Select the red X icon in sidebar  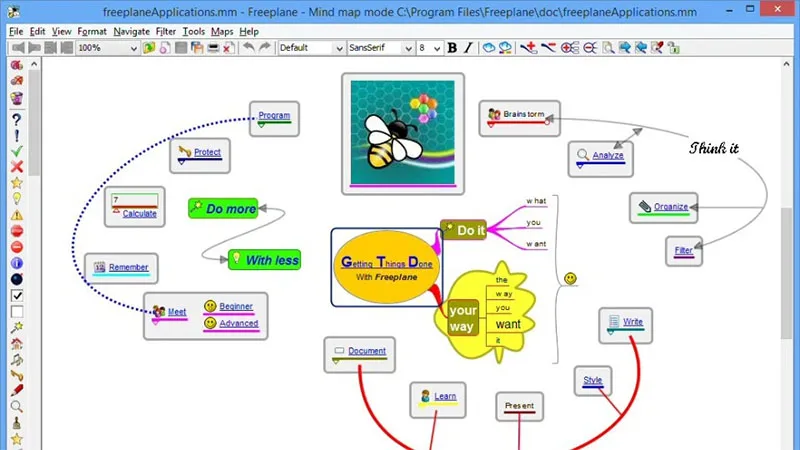pyautogui.click(x=16, y=167)
